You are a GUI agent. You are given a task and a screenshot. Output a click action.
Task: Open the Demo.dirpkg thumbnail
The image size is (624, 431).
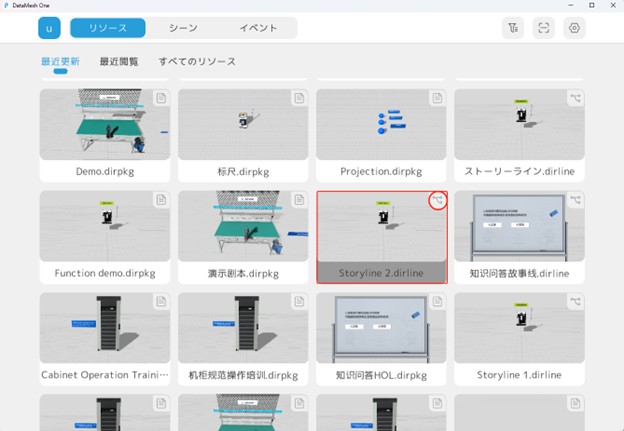[x=105, y=124]
